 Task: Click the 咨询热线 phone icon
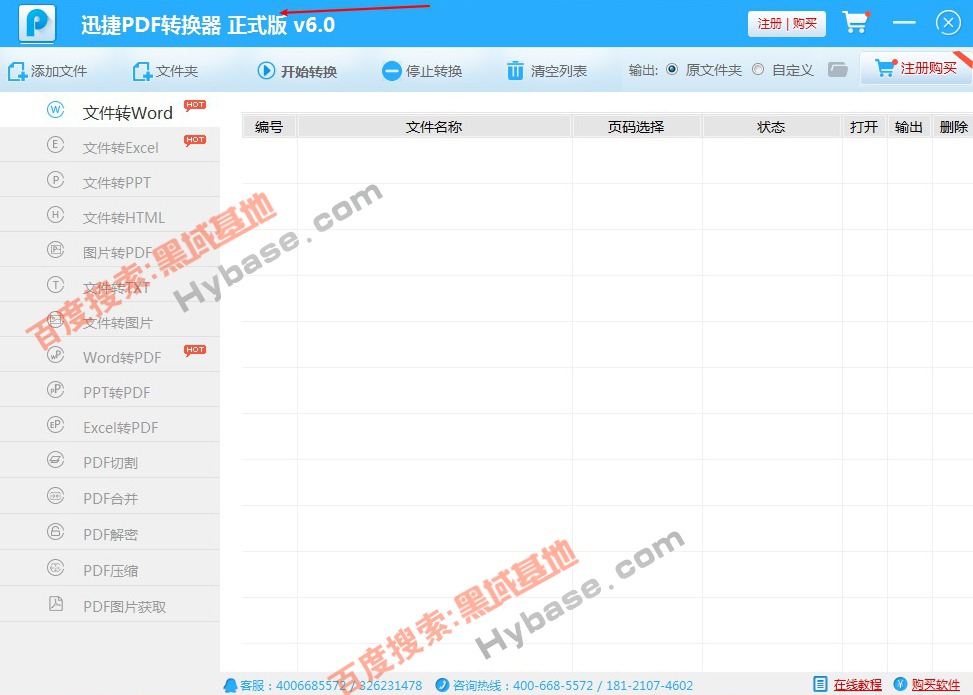pyautogui.click(x=442, y=685)
